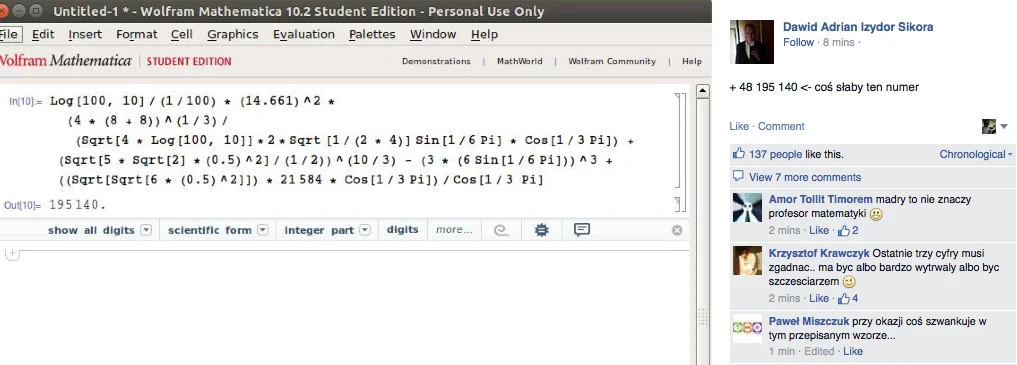
Task: Expand the scientific form dropdown arrow
Action: (263, 230)
